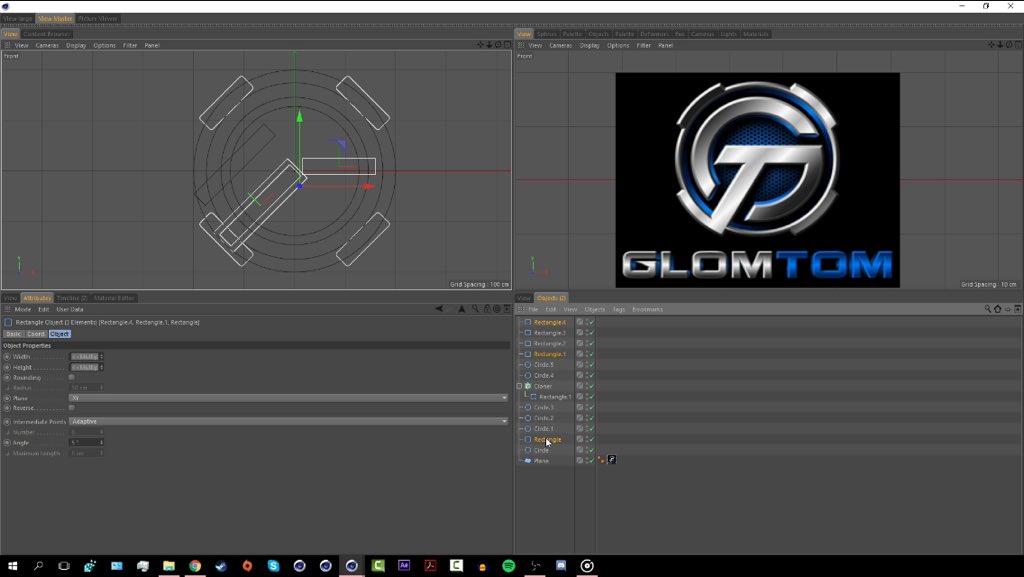
Task: Open After Effects from the taskbar
Action: (404, 566)
